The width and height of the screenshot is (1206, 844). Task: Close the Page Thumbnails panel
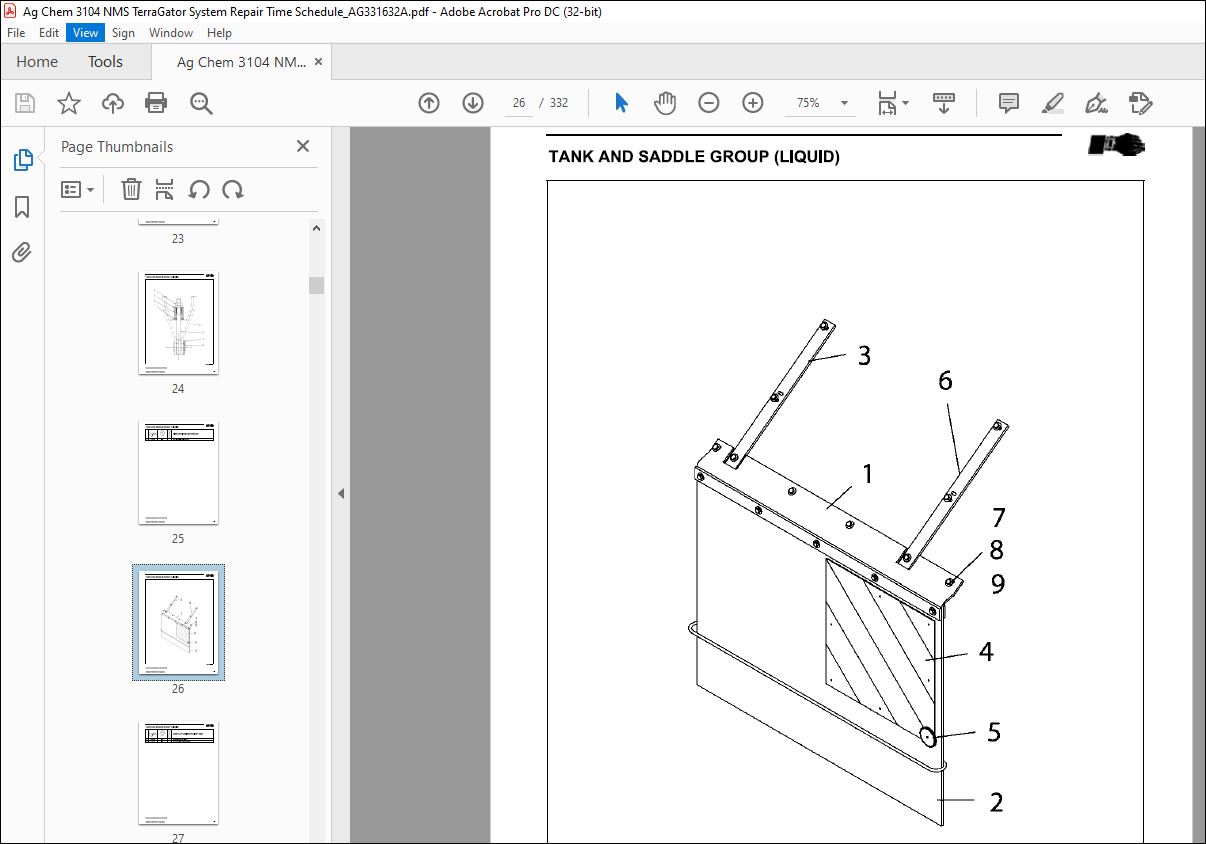[303, 146]
